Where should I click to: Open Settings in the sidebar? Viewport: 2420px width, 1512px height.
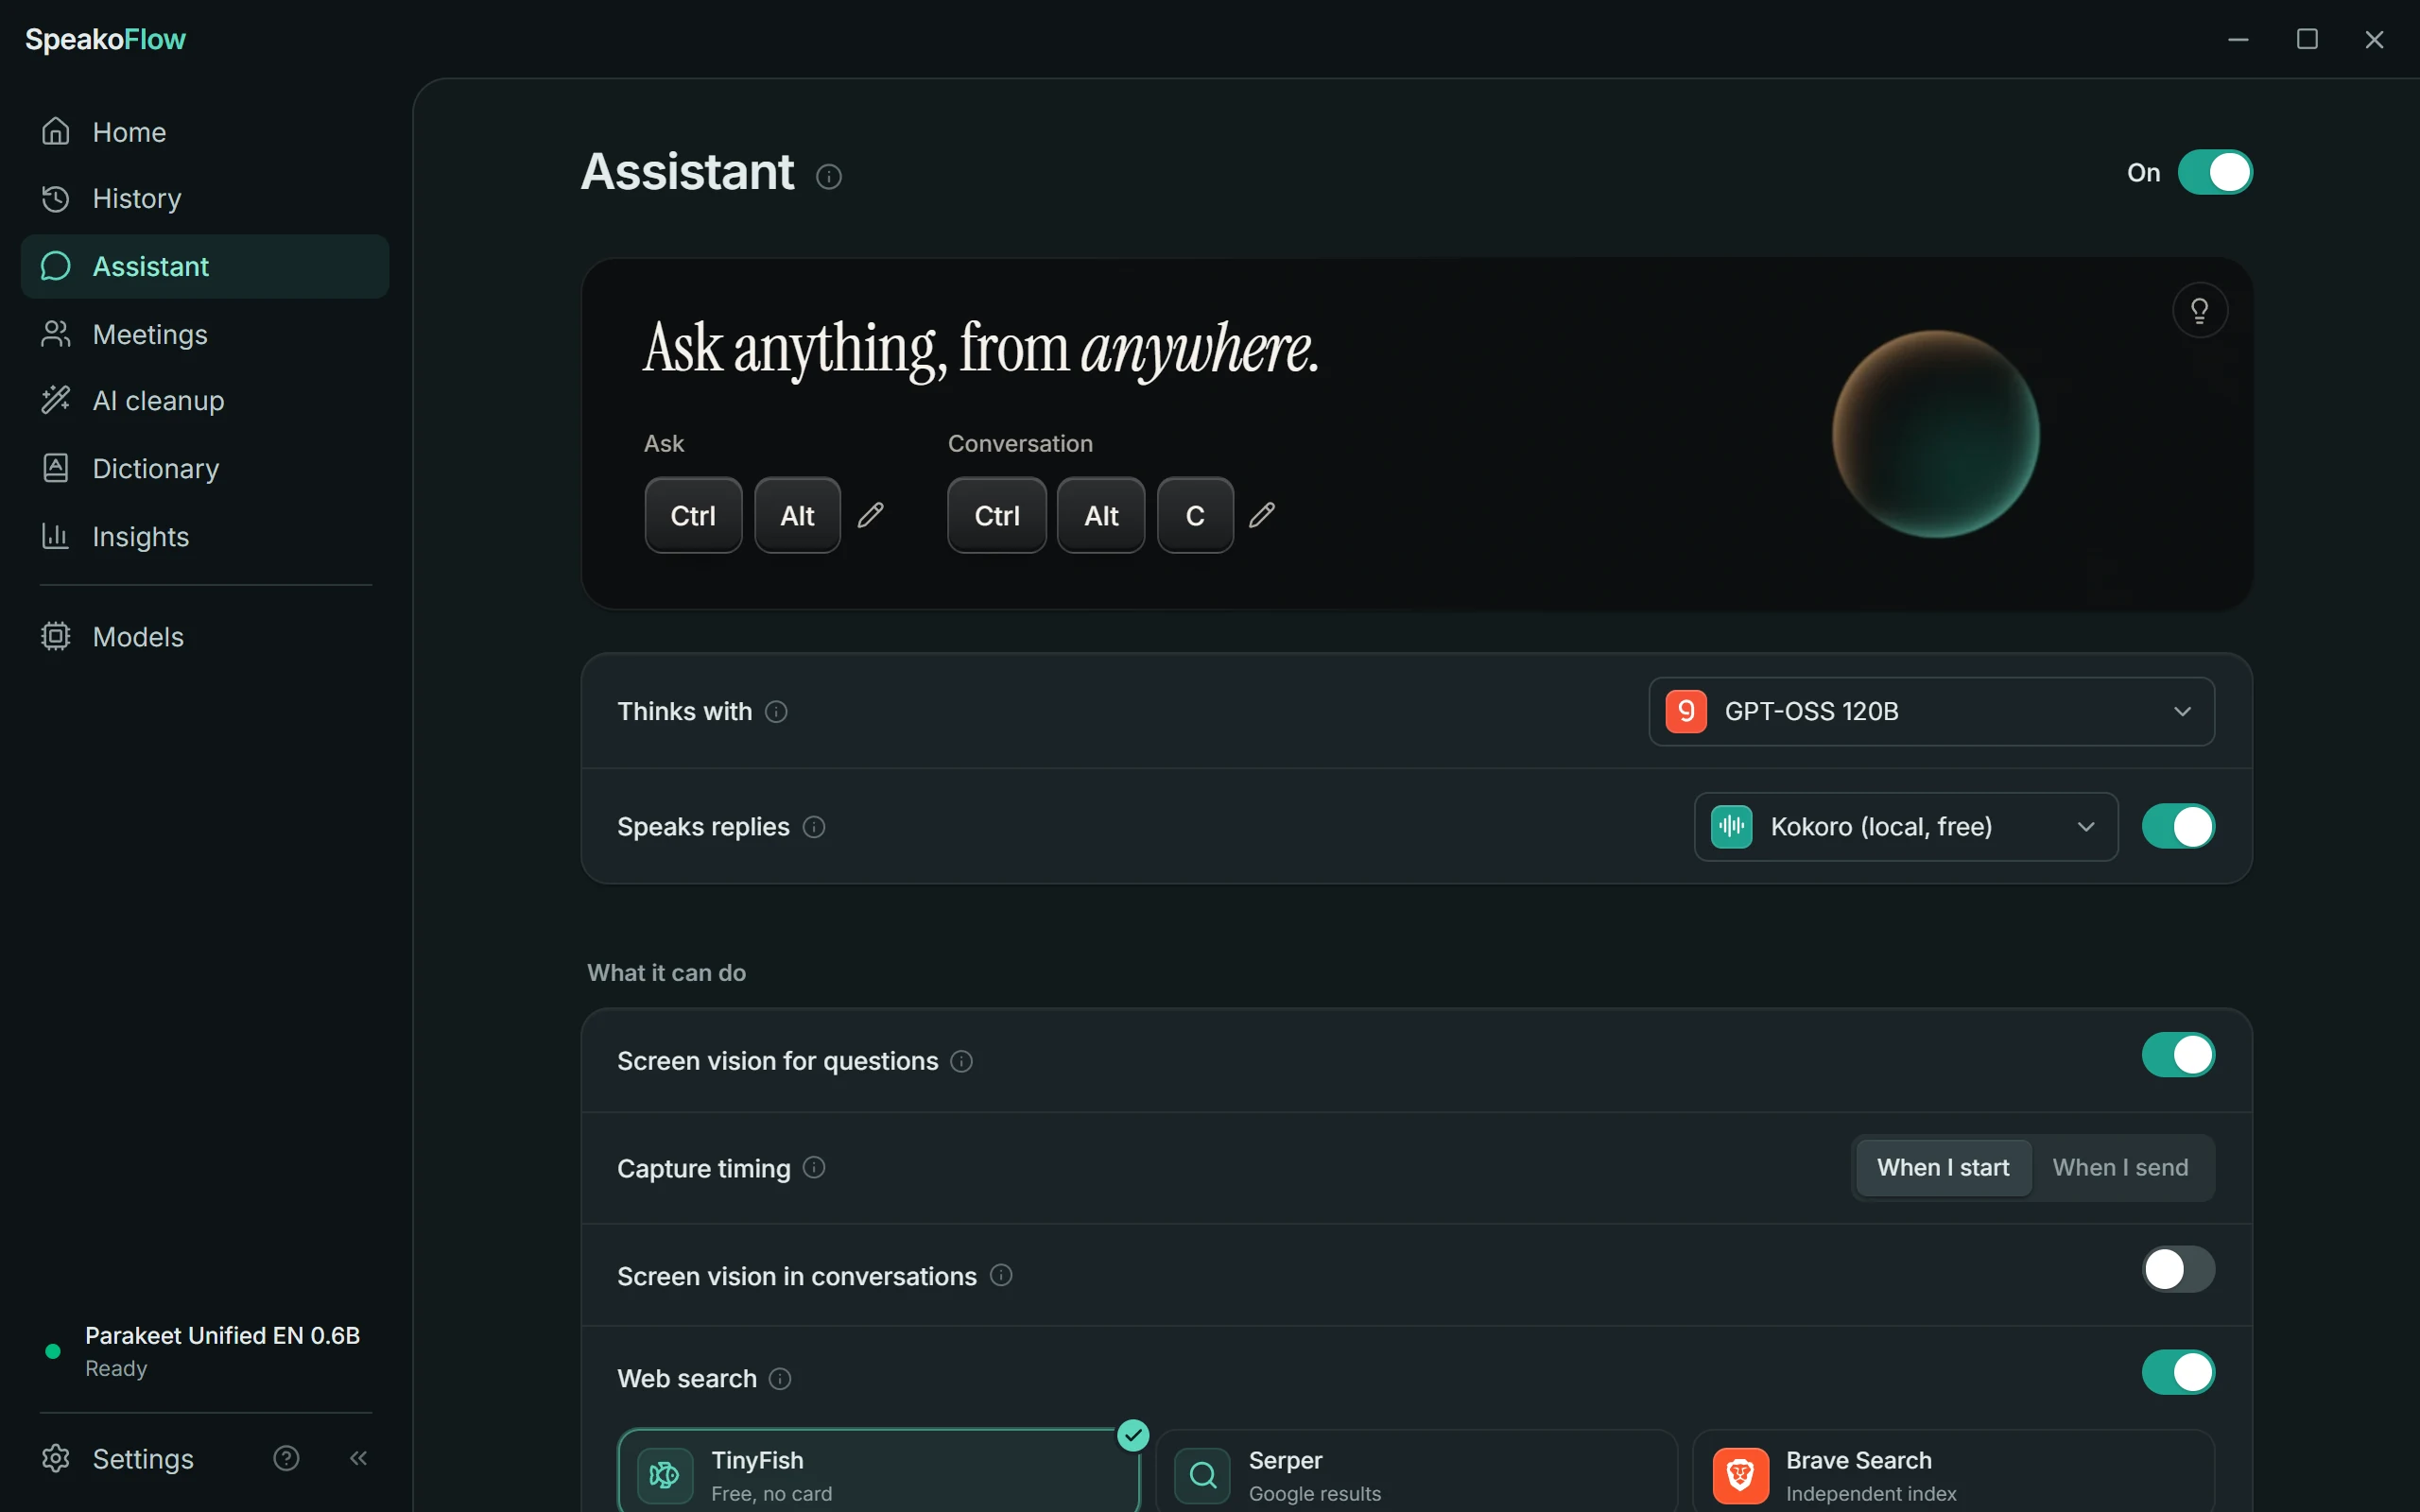[x=118, y=1458]
